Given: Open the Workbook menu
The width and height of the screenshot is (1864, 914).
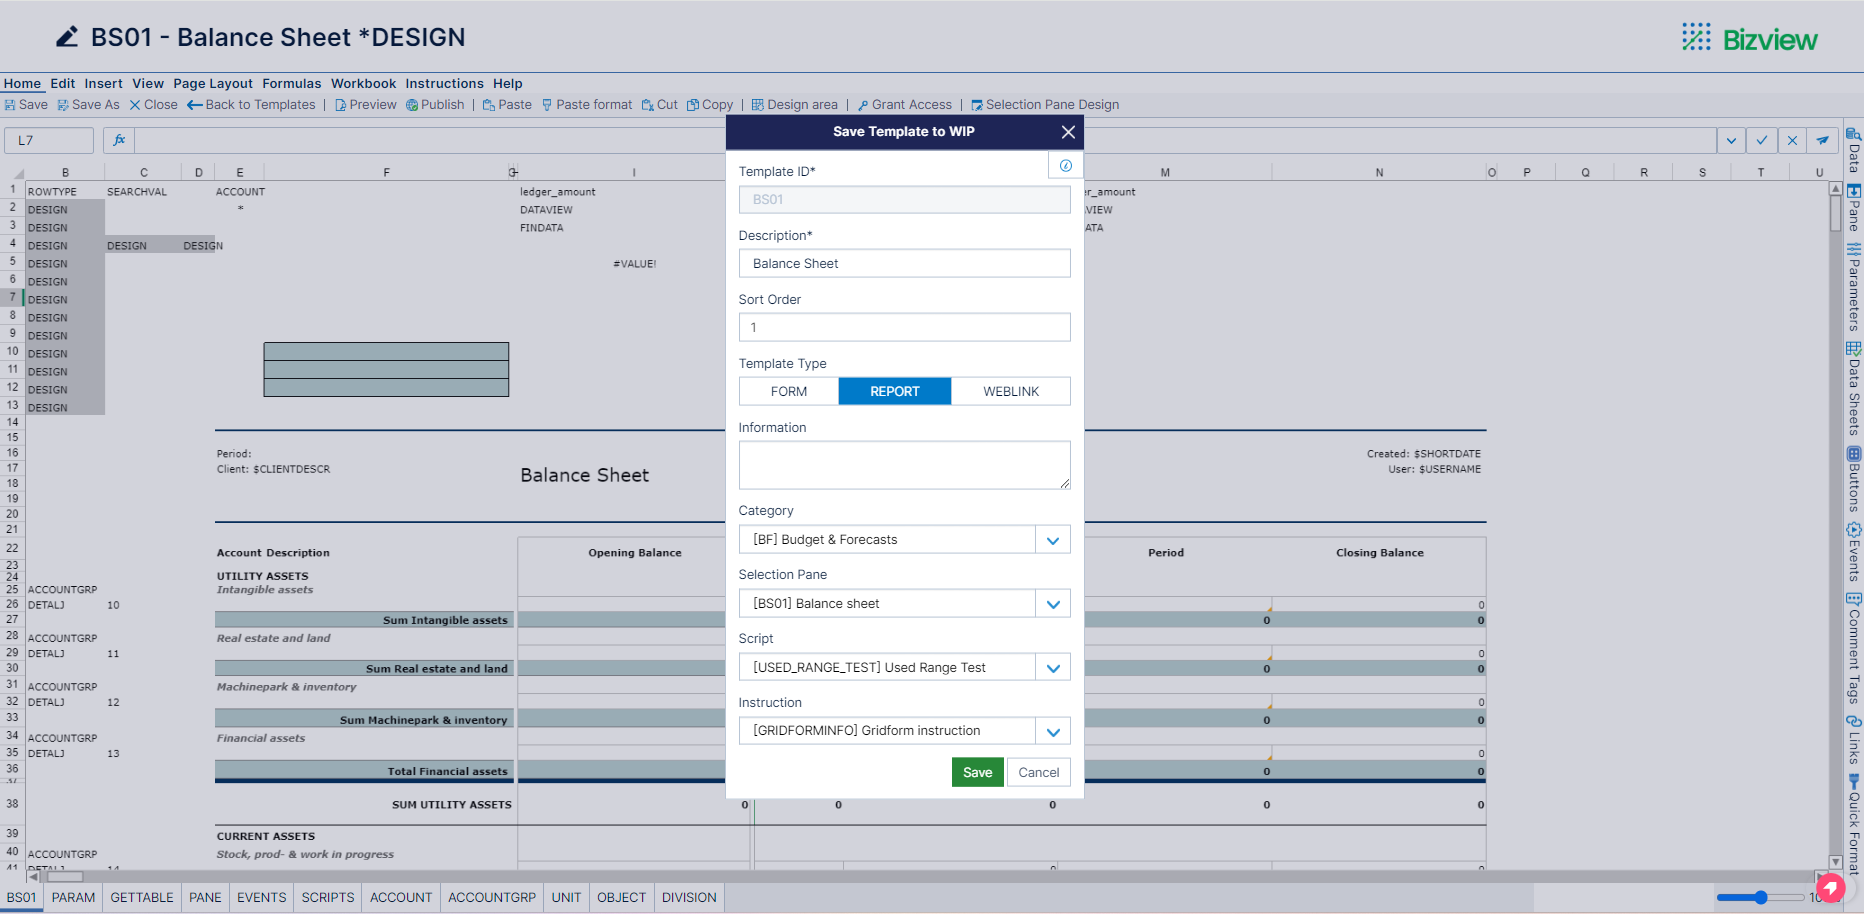Looking at the screenshot, I should 363,83.
